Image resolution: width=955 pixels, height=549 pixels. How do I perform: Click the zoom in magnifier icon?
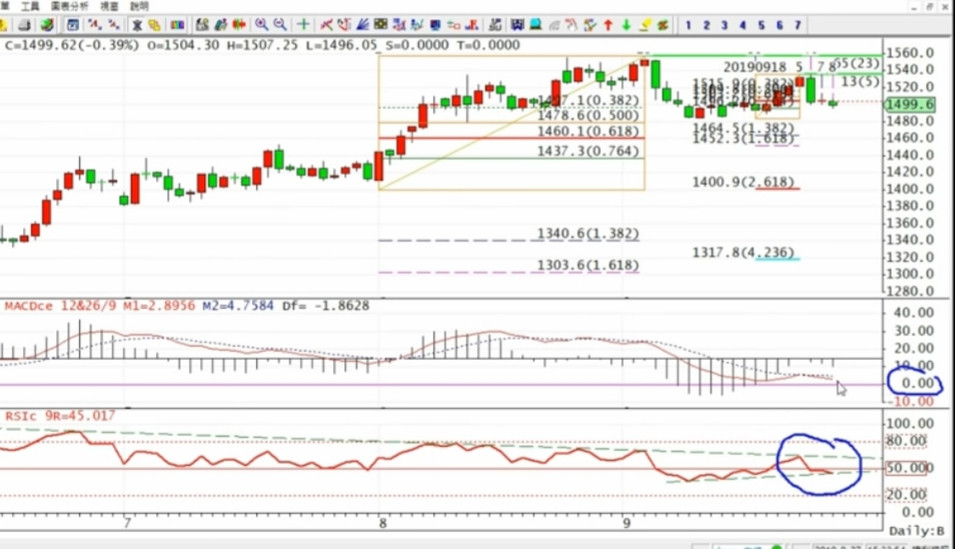click(261, 25)
